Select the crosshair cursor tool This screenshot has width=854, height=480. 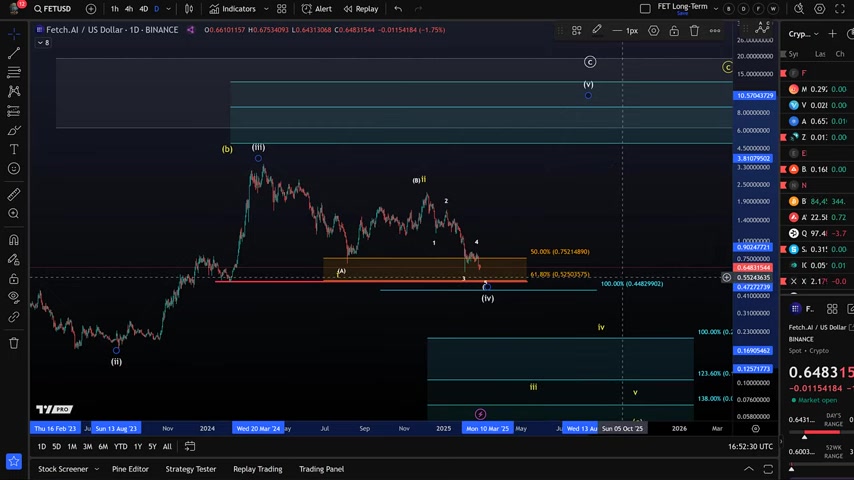point(14,34)
